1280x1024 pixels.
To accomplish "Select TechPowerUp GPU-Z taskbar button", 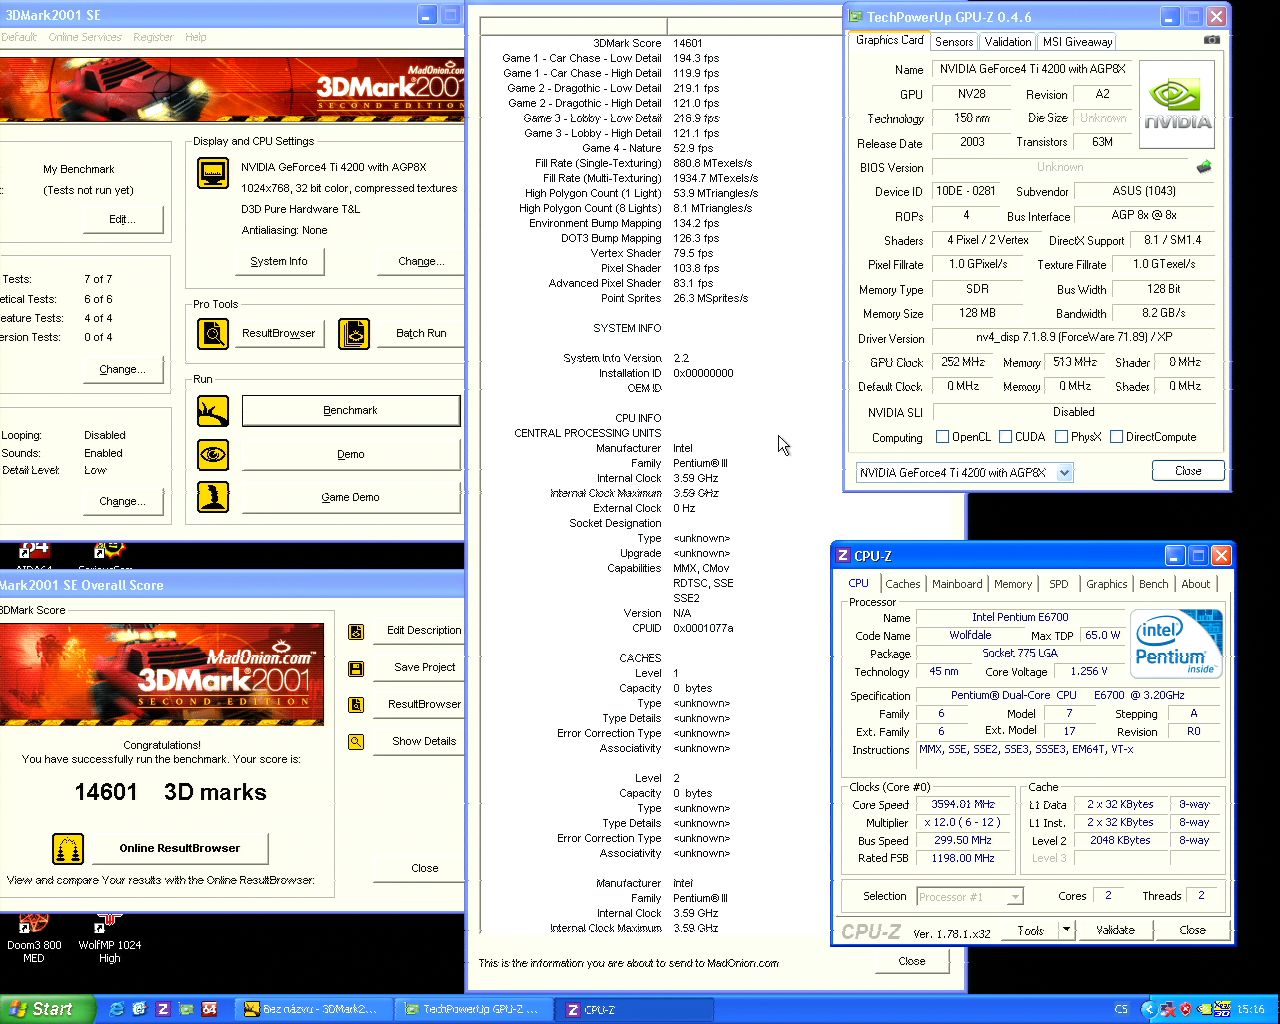I will 472,1009.
